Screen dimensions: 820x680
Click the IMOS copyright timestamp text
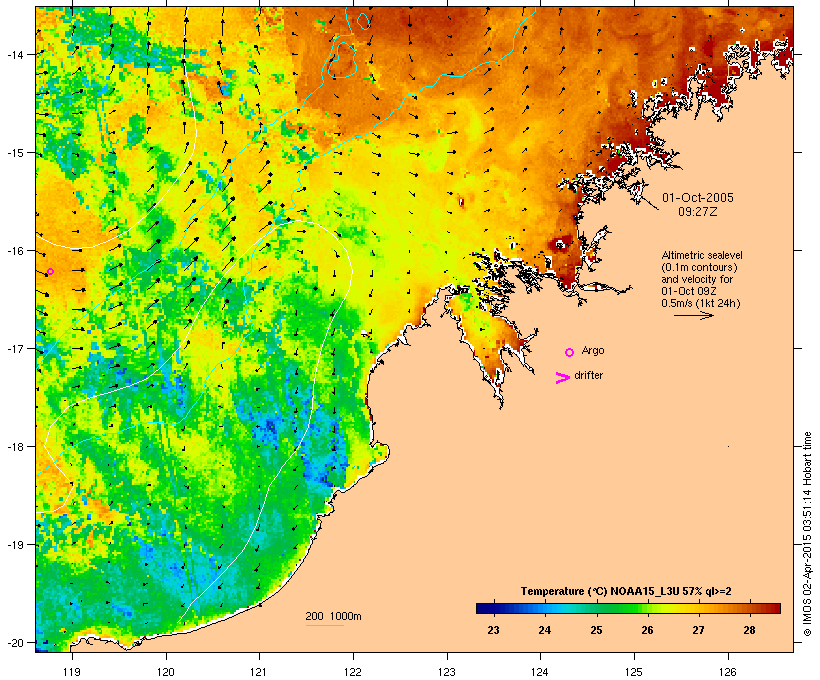click(807, 534)
